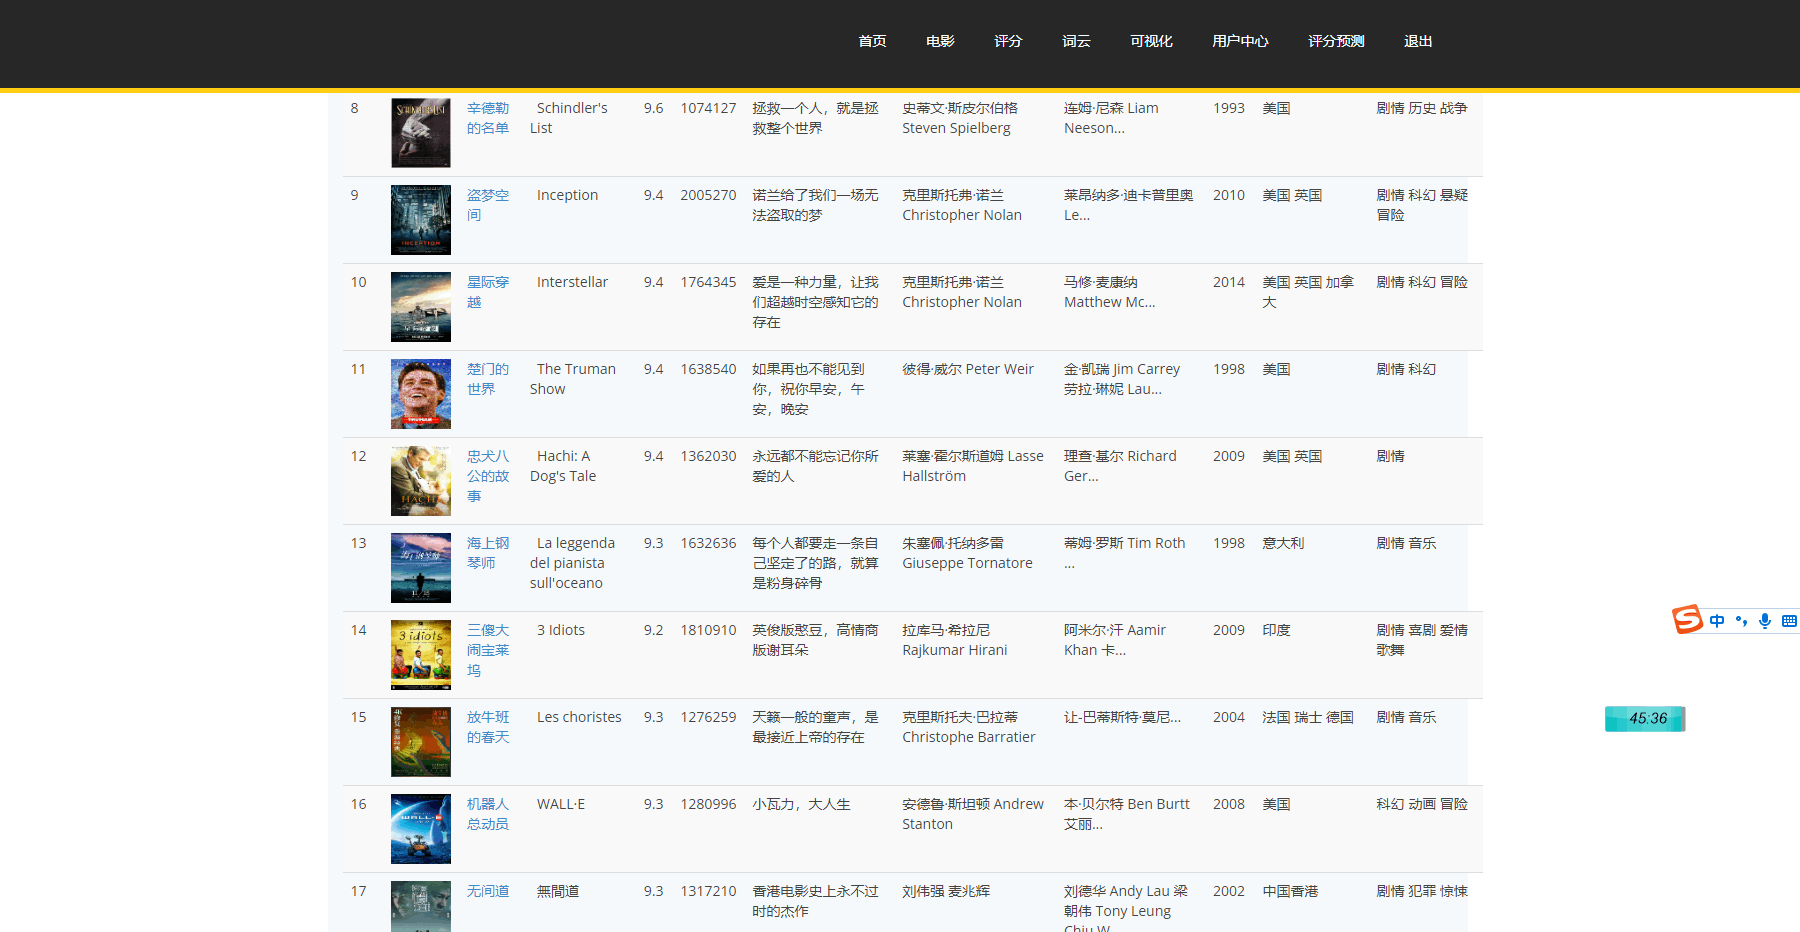Click the Schindler's List poster thumbnail
This screenshot has height=932, width=1800.
(420, 132)
